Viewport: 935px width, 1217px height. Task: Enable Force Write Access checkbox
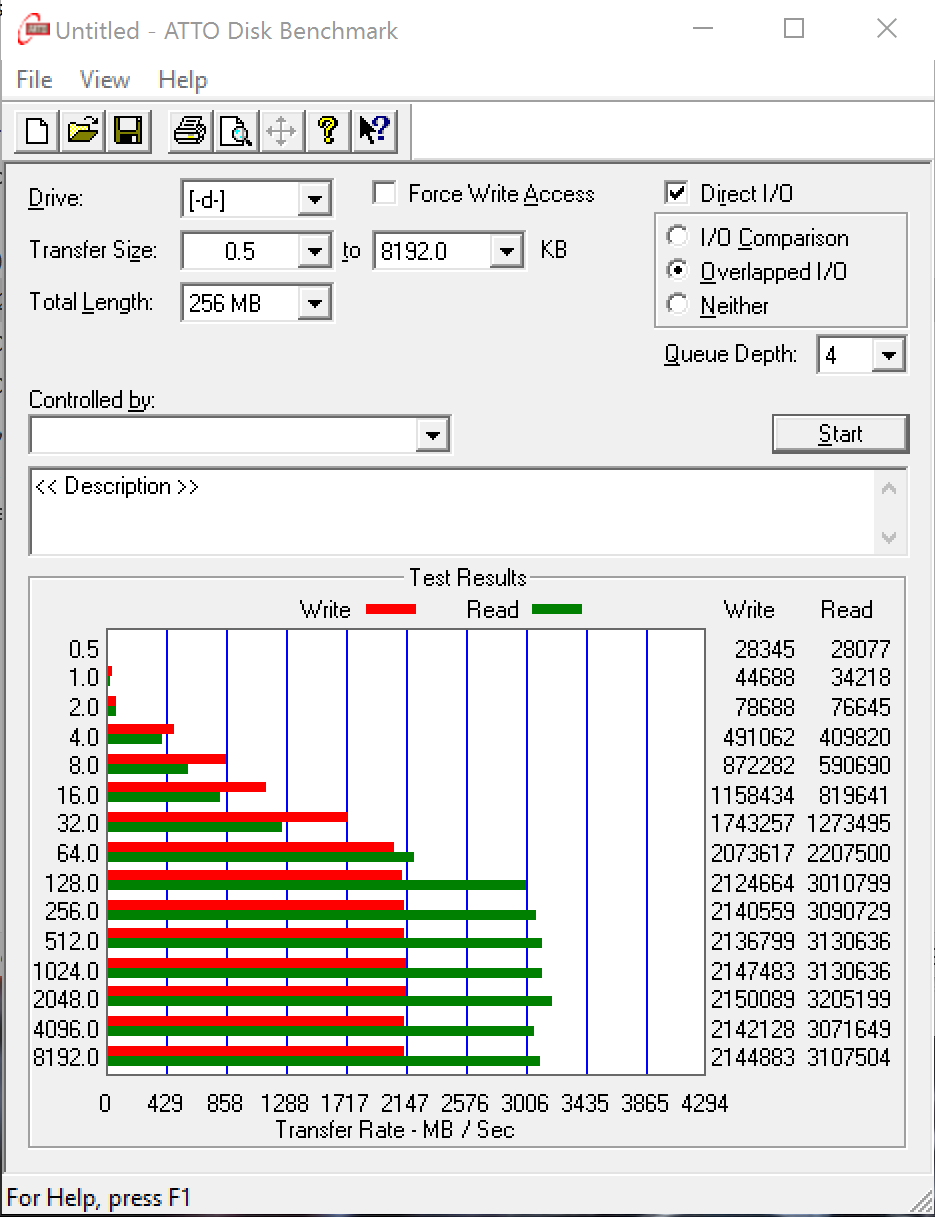coord(384,193)
